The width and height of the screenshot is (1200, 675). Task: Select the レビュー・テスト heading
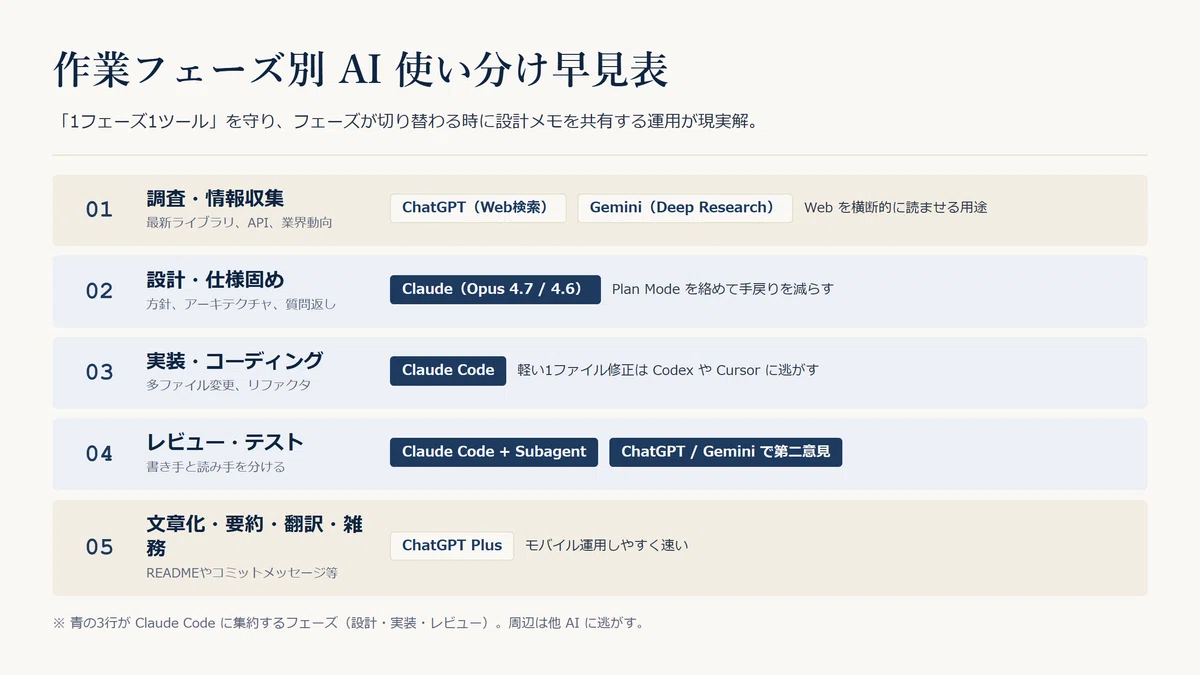225,441
